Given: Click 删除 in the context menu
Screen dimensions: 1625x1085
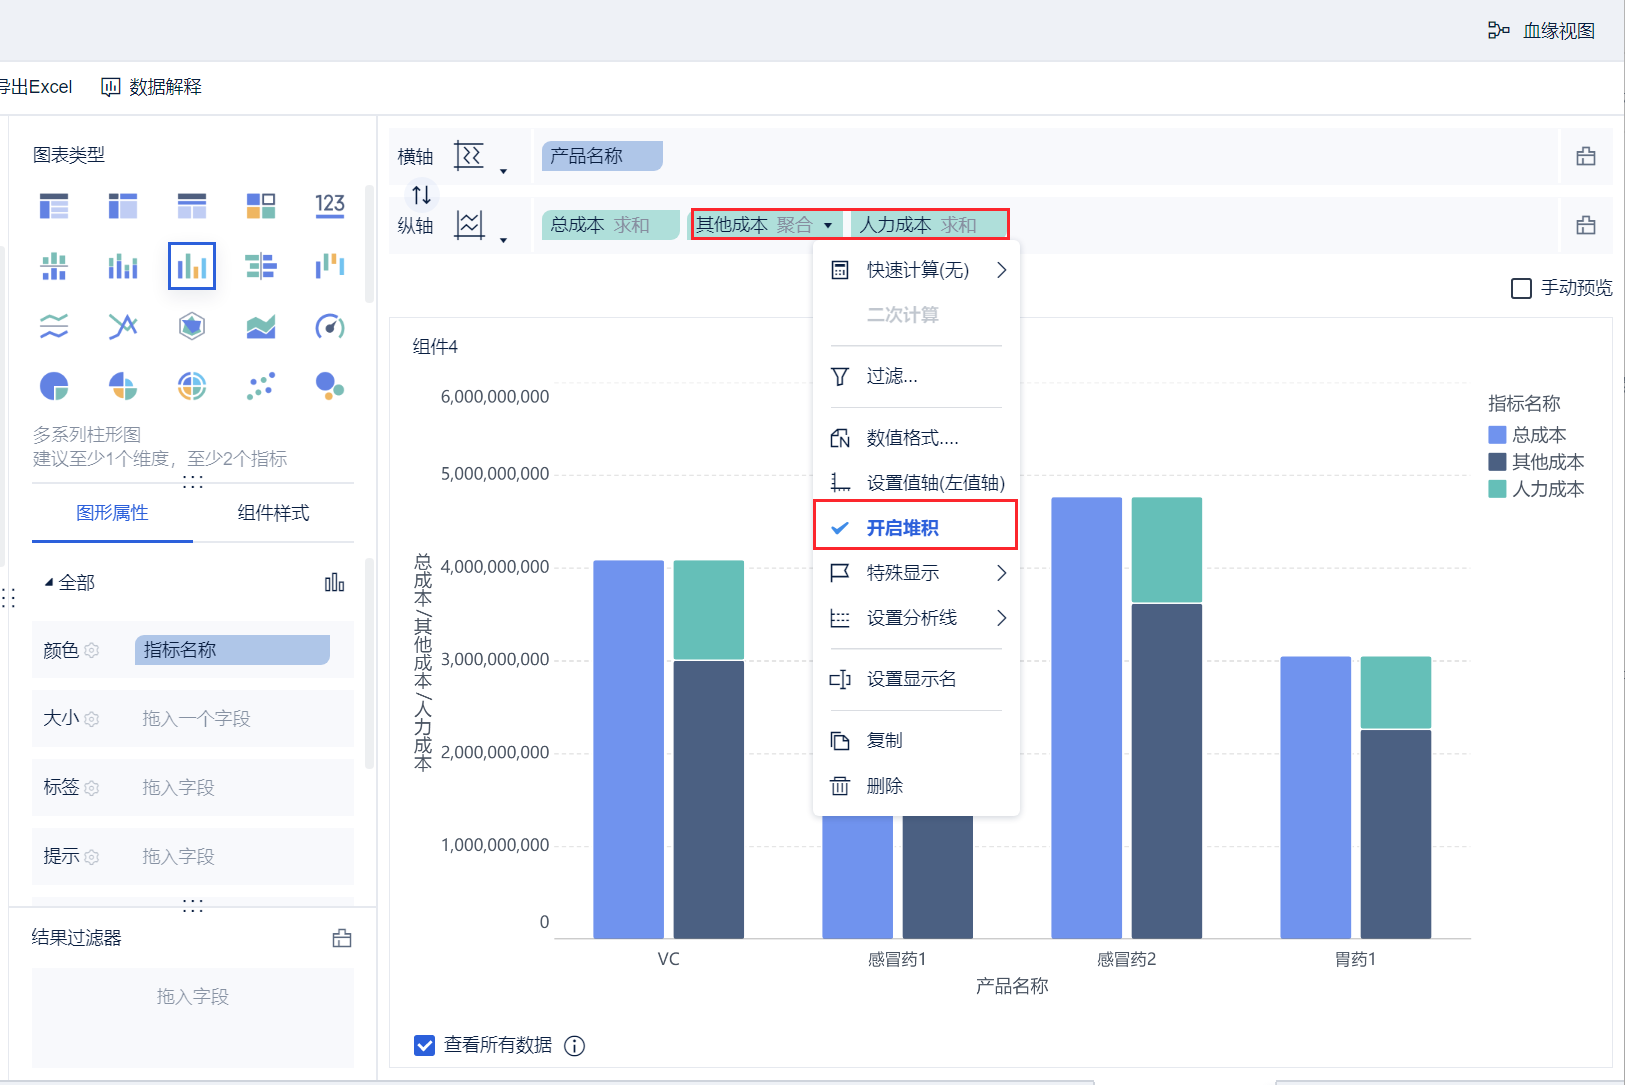Looking at the screenshot, I should [915, 786].
